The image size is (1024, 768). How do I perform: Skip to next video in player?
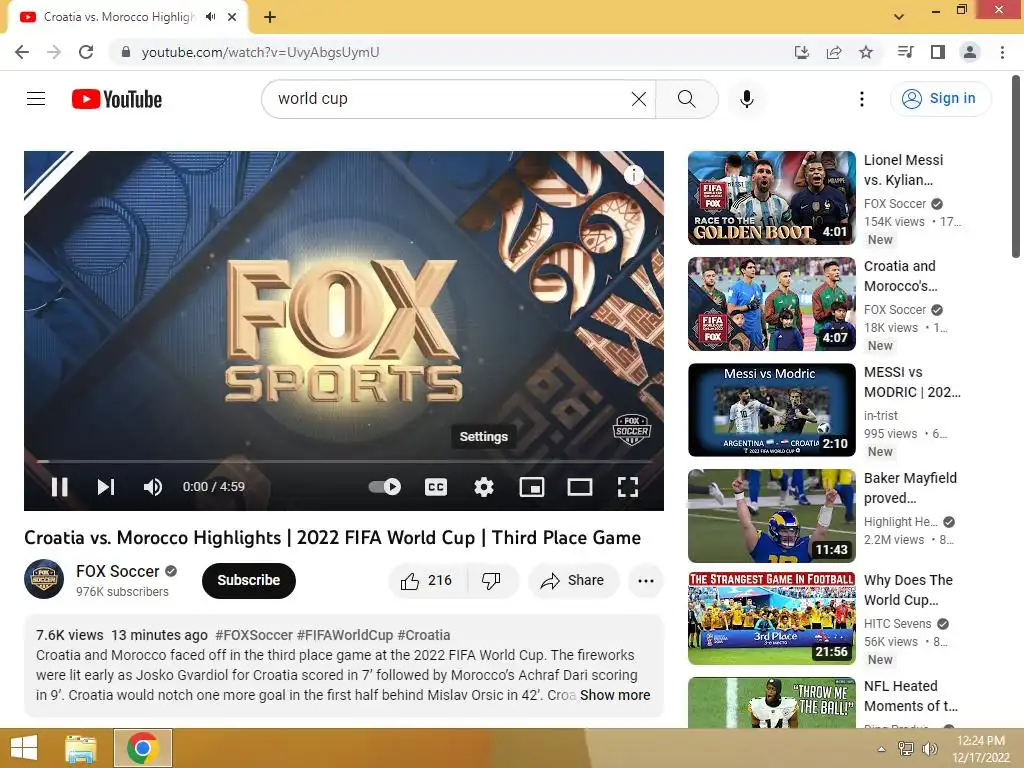point(106,487)
